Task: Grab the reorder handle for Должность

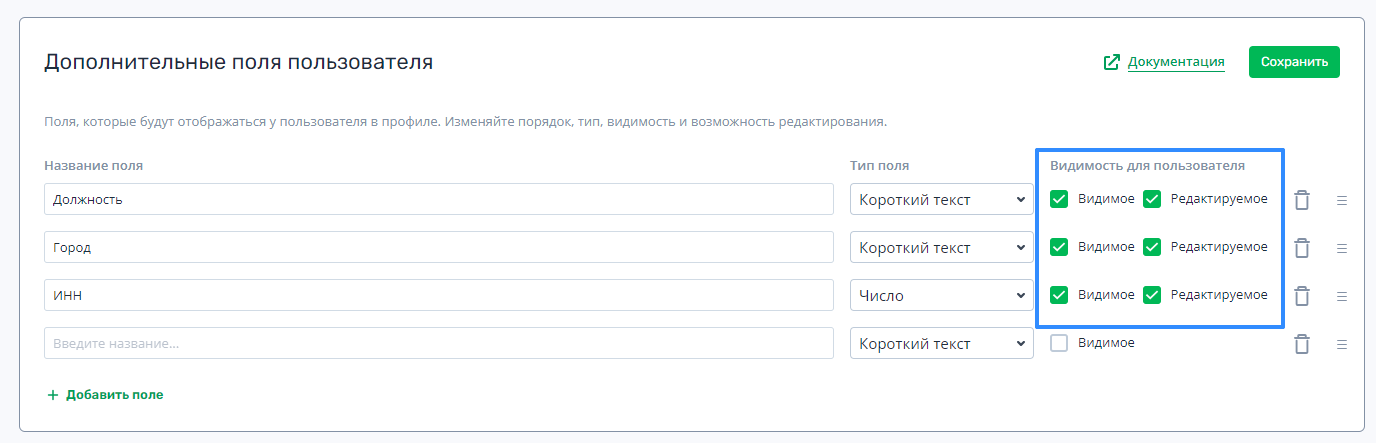Action: coord(1342,200)
